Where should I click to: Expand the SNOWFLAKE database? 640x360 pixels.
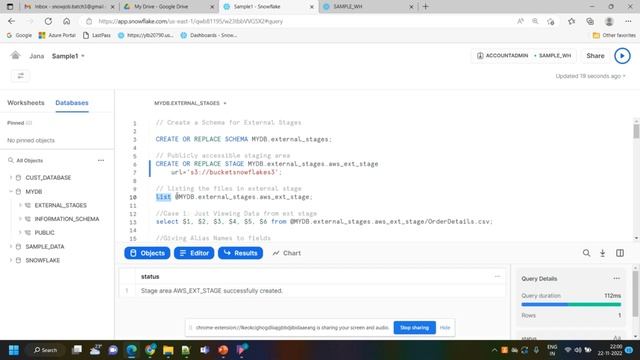[11, 260]
